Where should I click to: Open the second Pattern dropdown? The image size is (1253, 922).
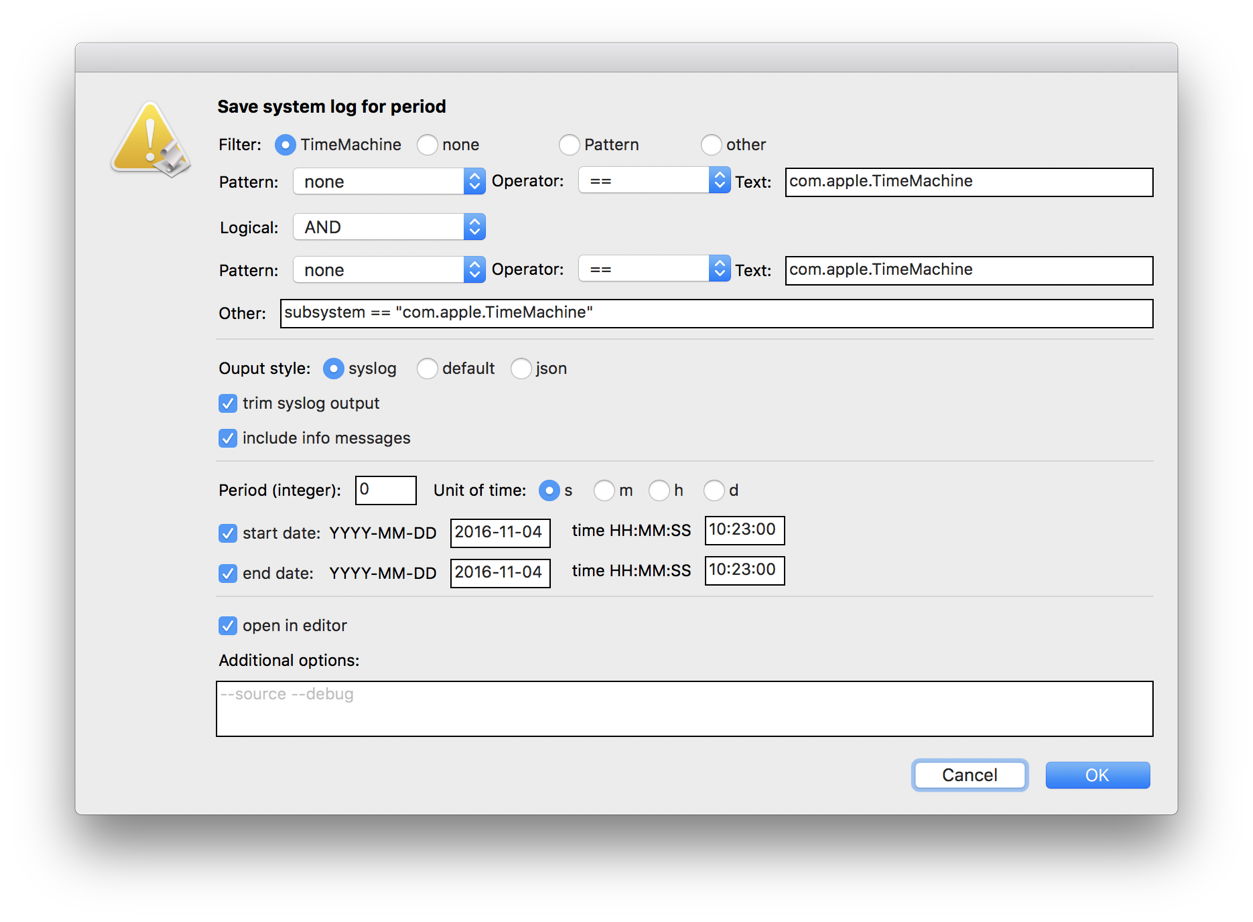click(x=389, y=270)
